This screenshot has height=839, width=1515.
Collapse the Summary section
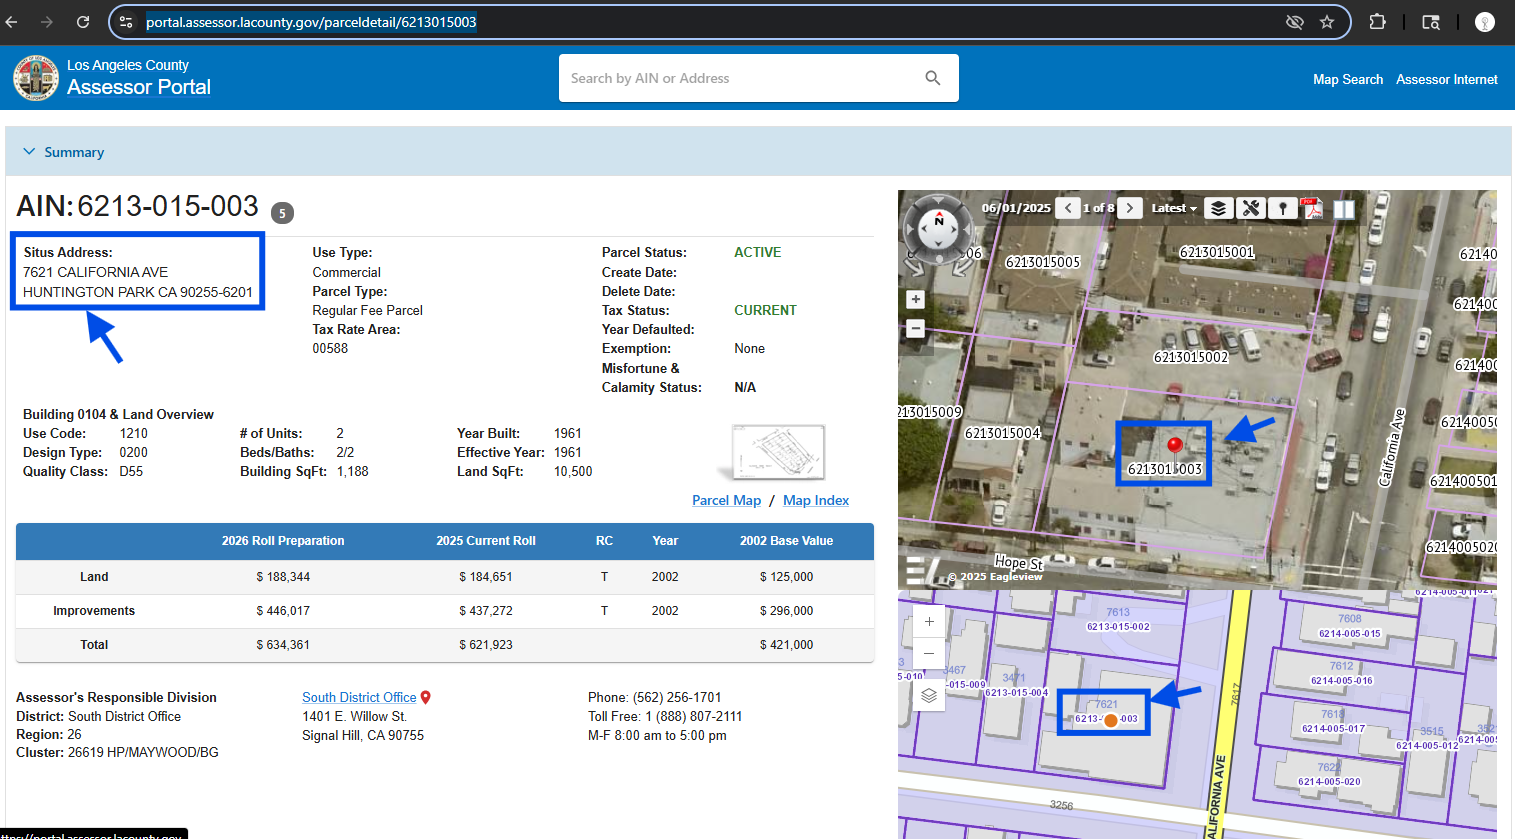click(29, 152)
